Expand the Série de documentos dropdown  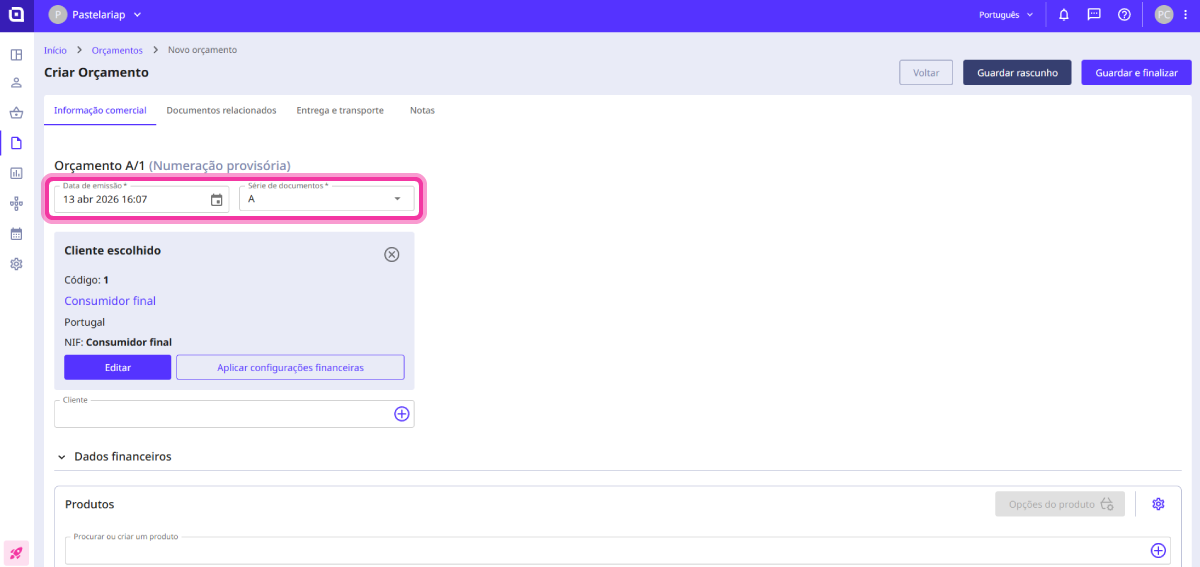[397, 199]
